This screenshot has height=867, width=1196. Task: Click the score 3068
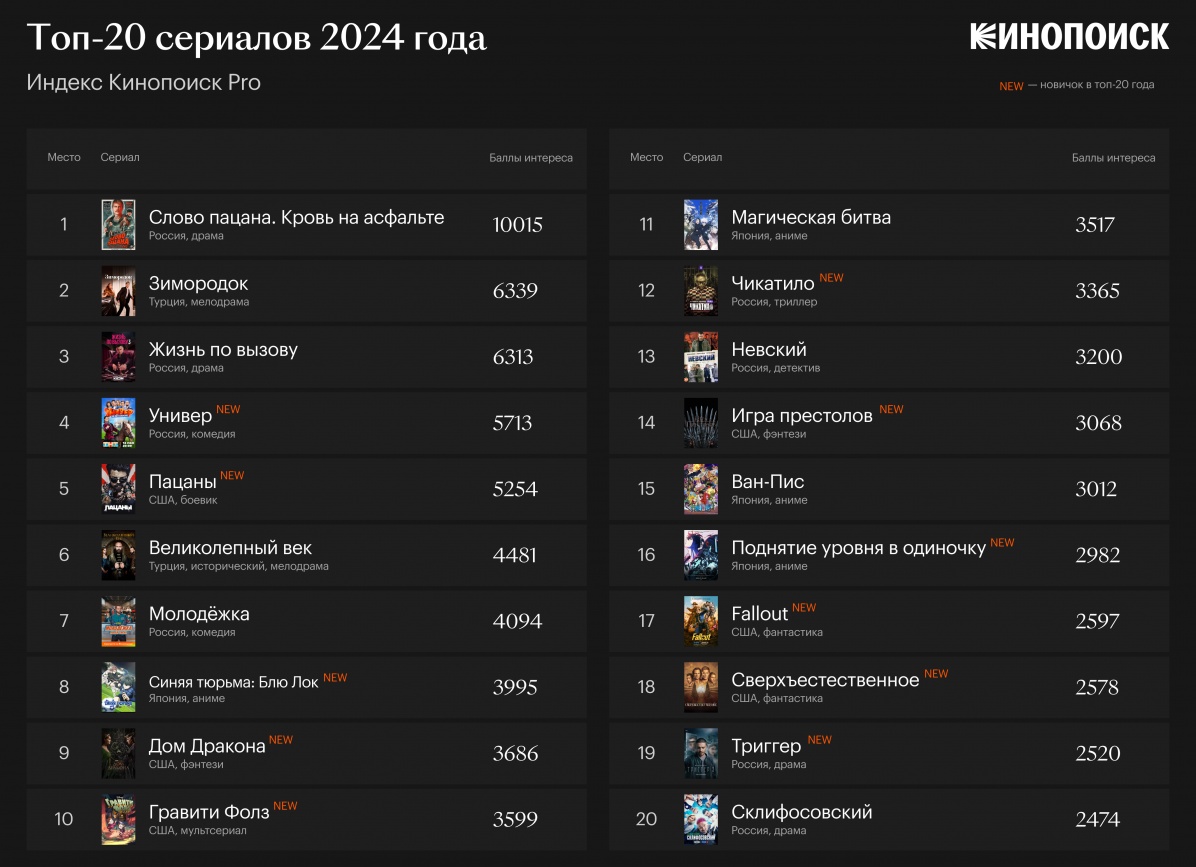pos(1098,423)
